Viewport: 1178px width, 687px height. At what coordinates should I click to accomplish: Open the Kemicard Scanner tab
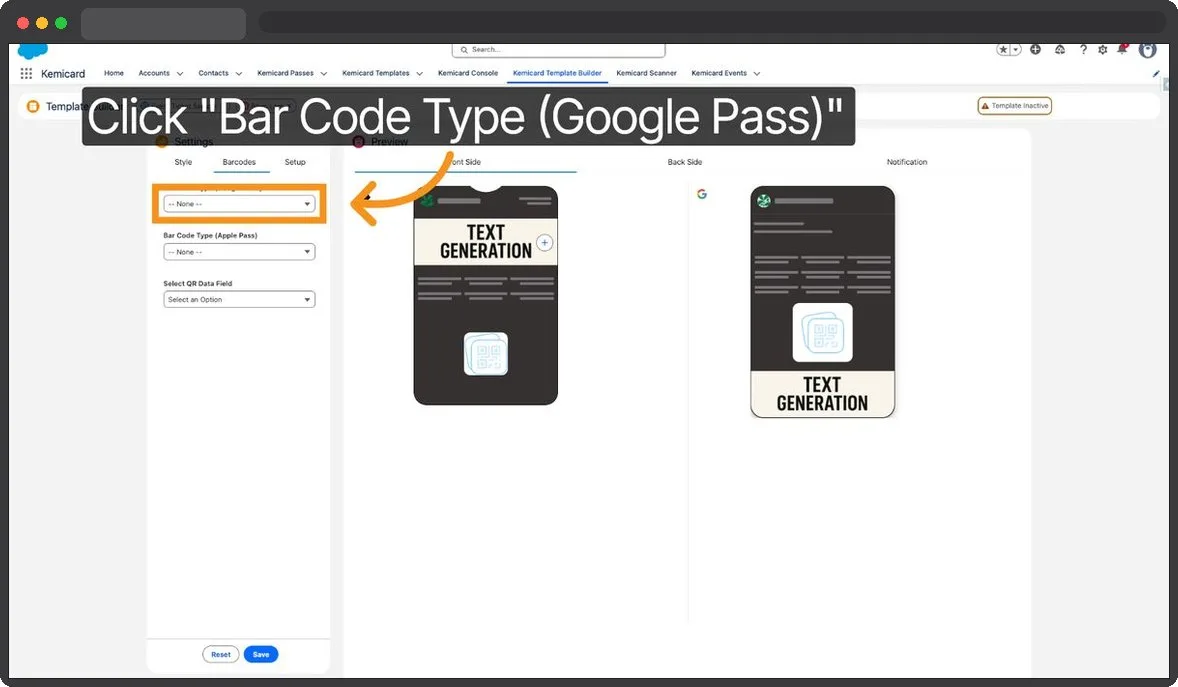tap(646, 73)
